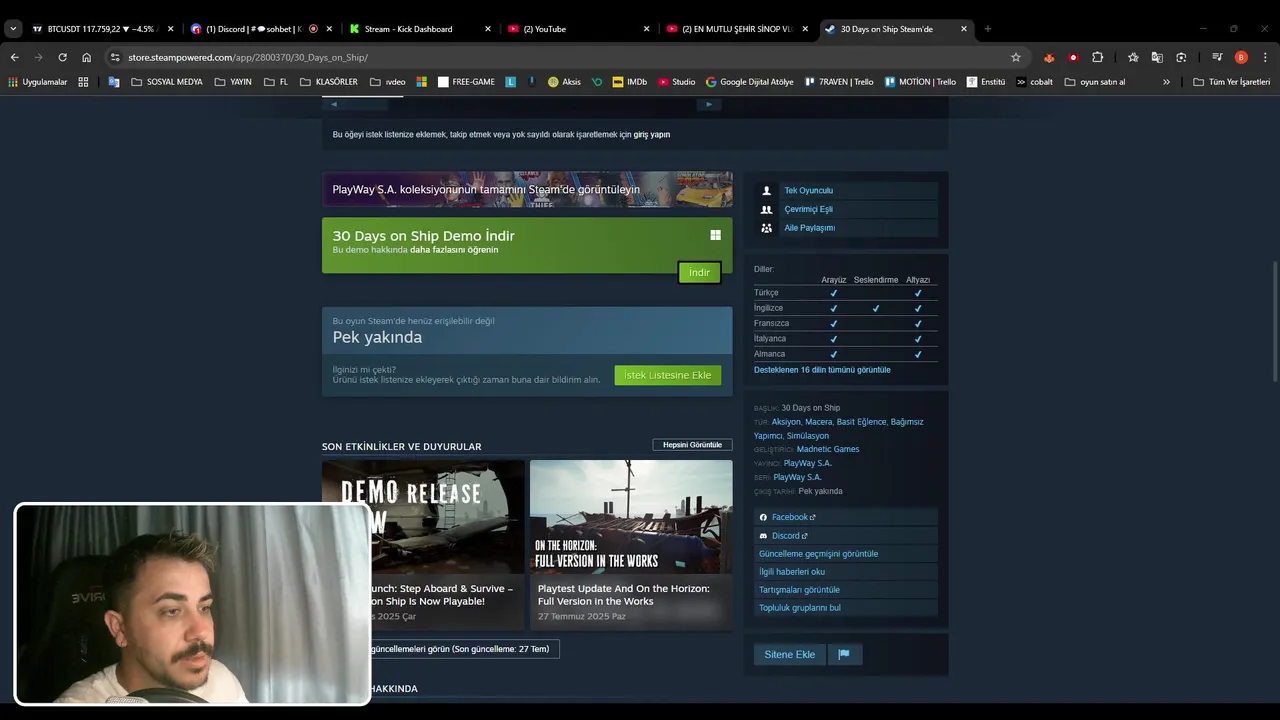Image resolution: width=1280 pixels, height=720 pixels.
Task: Open the SOSYAL MEDYA bookmark folder
Action: (166, 82)
